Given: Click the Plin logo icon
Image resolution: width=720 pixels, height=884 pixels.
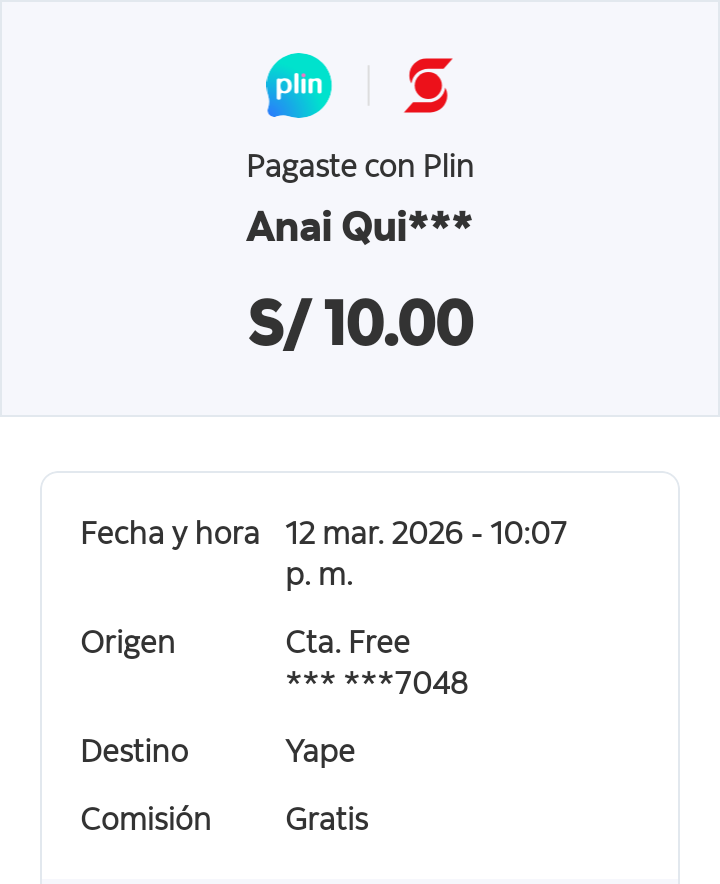Looking at the screenshot, I should 298,86.
